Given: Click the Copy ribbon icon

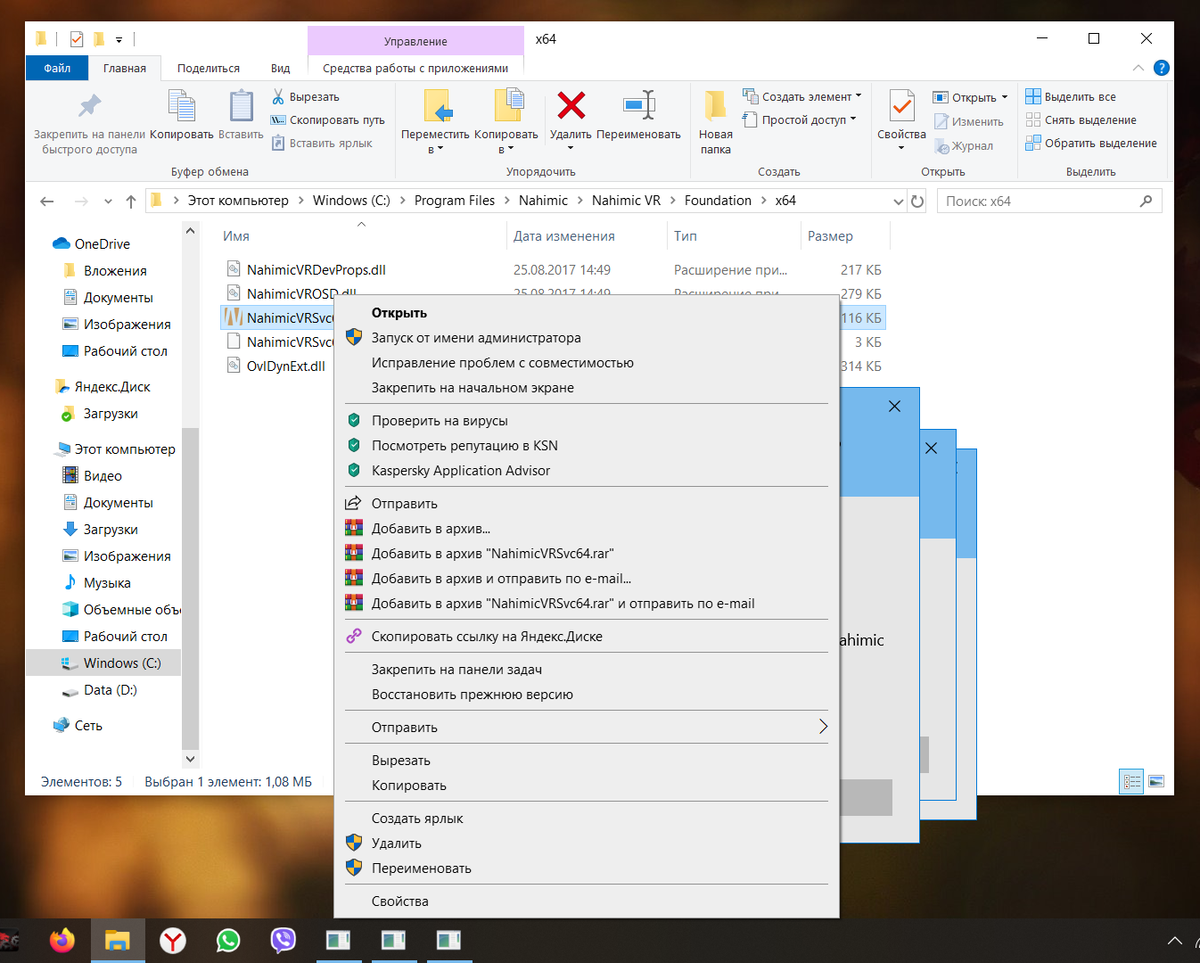Looking at the screenshot, I should [x=182, y=106].
